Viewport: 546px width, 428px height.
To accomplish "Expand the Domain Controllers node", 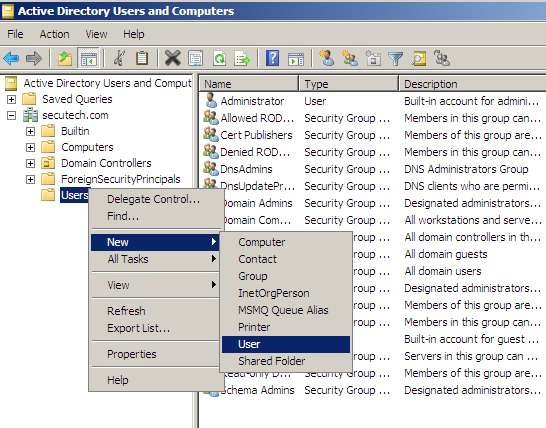I will click(x=30, y=163).
